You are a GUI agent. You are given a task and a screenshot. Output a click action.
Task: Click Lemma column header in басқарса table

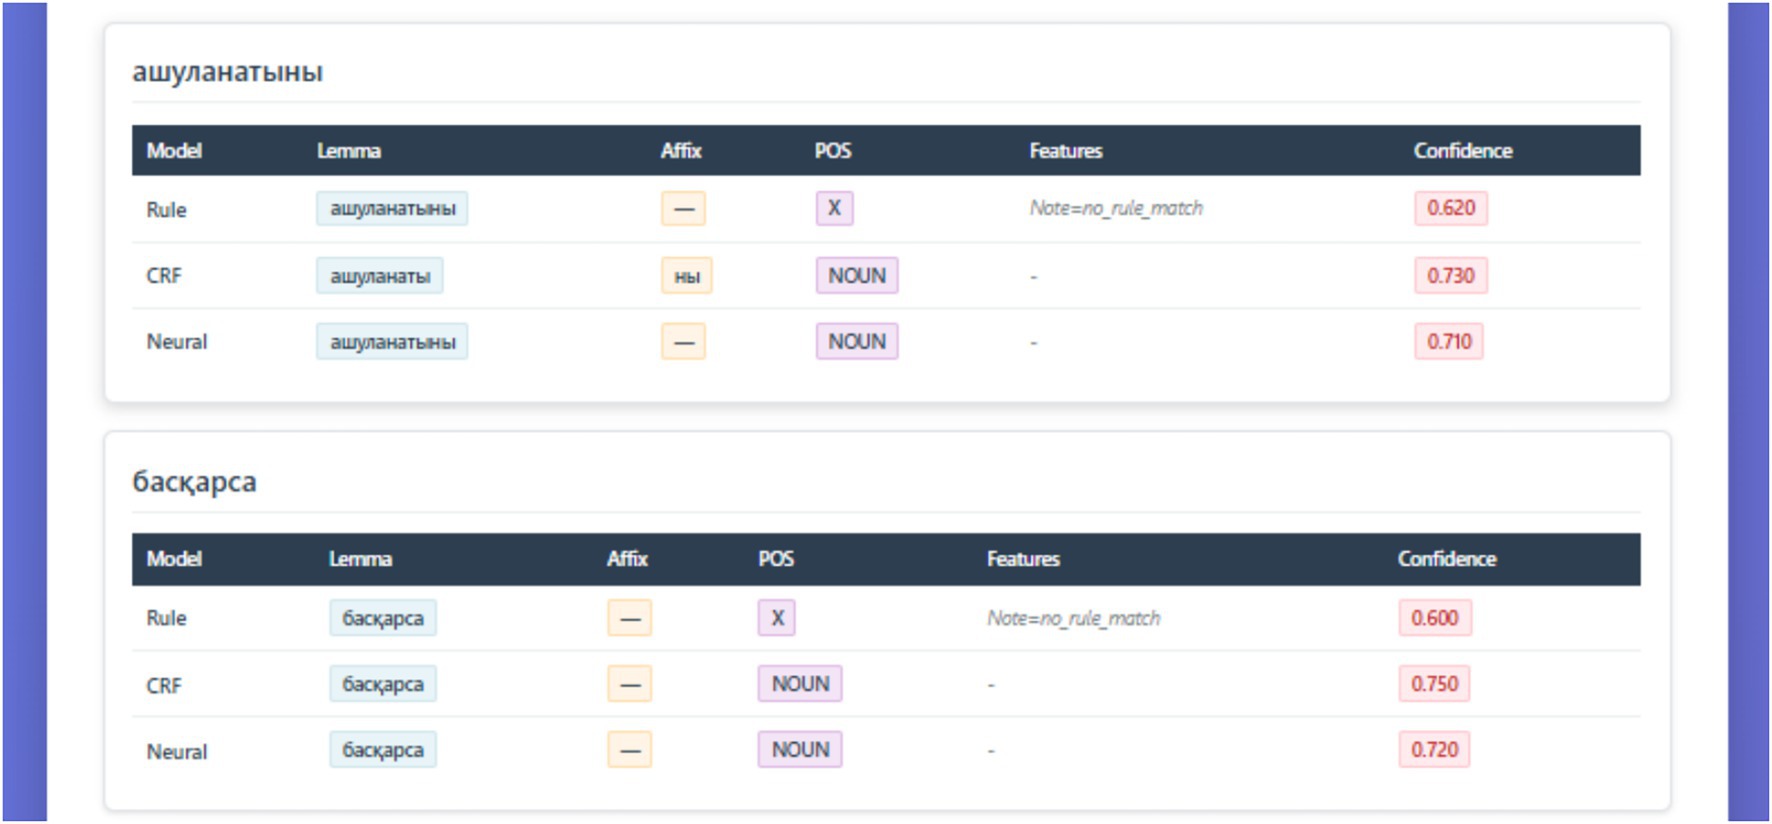coord(360,559)
